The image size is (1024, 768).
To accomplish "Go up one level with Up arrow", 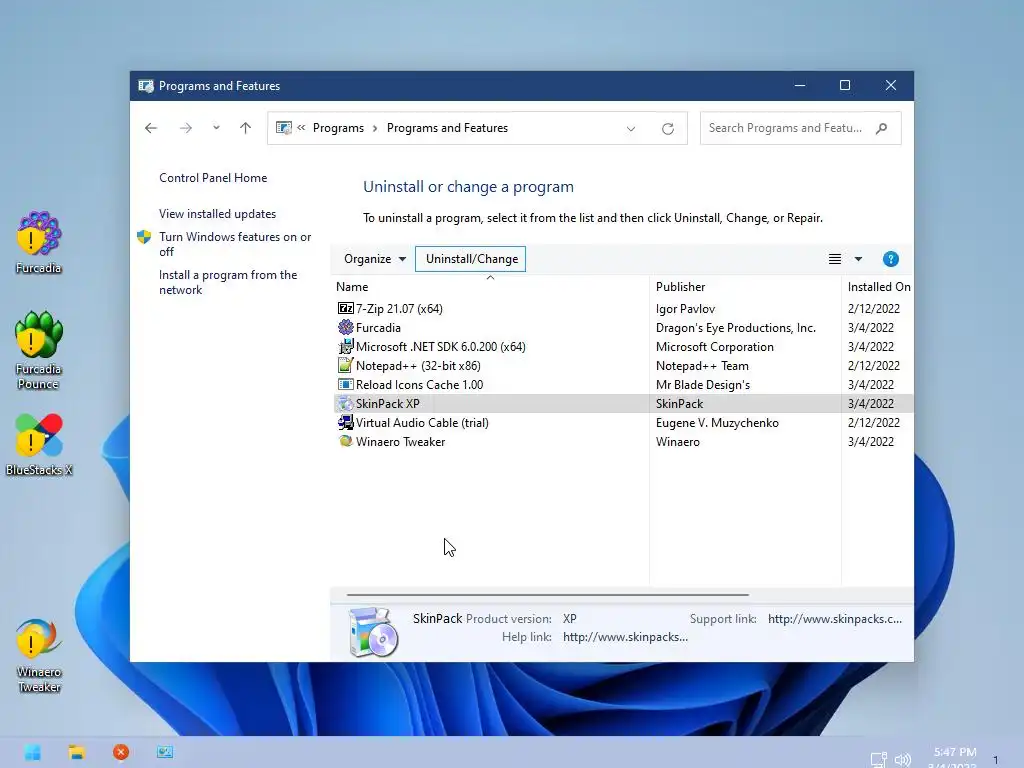I will click(x=246, y=128).
